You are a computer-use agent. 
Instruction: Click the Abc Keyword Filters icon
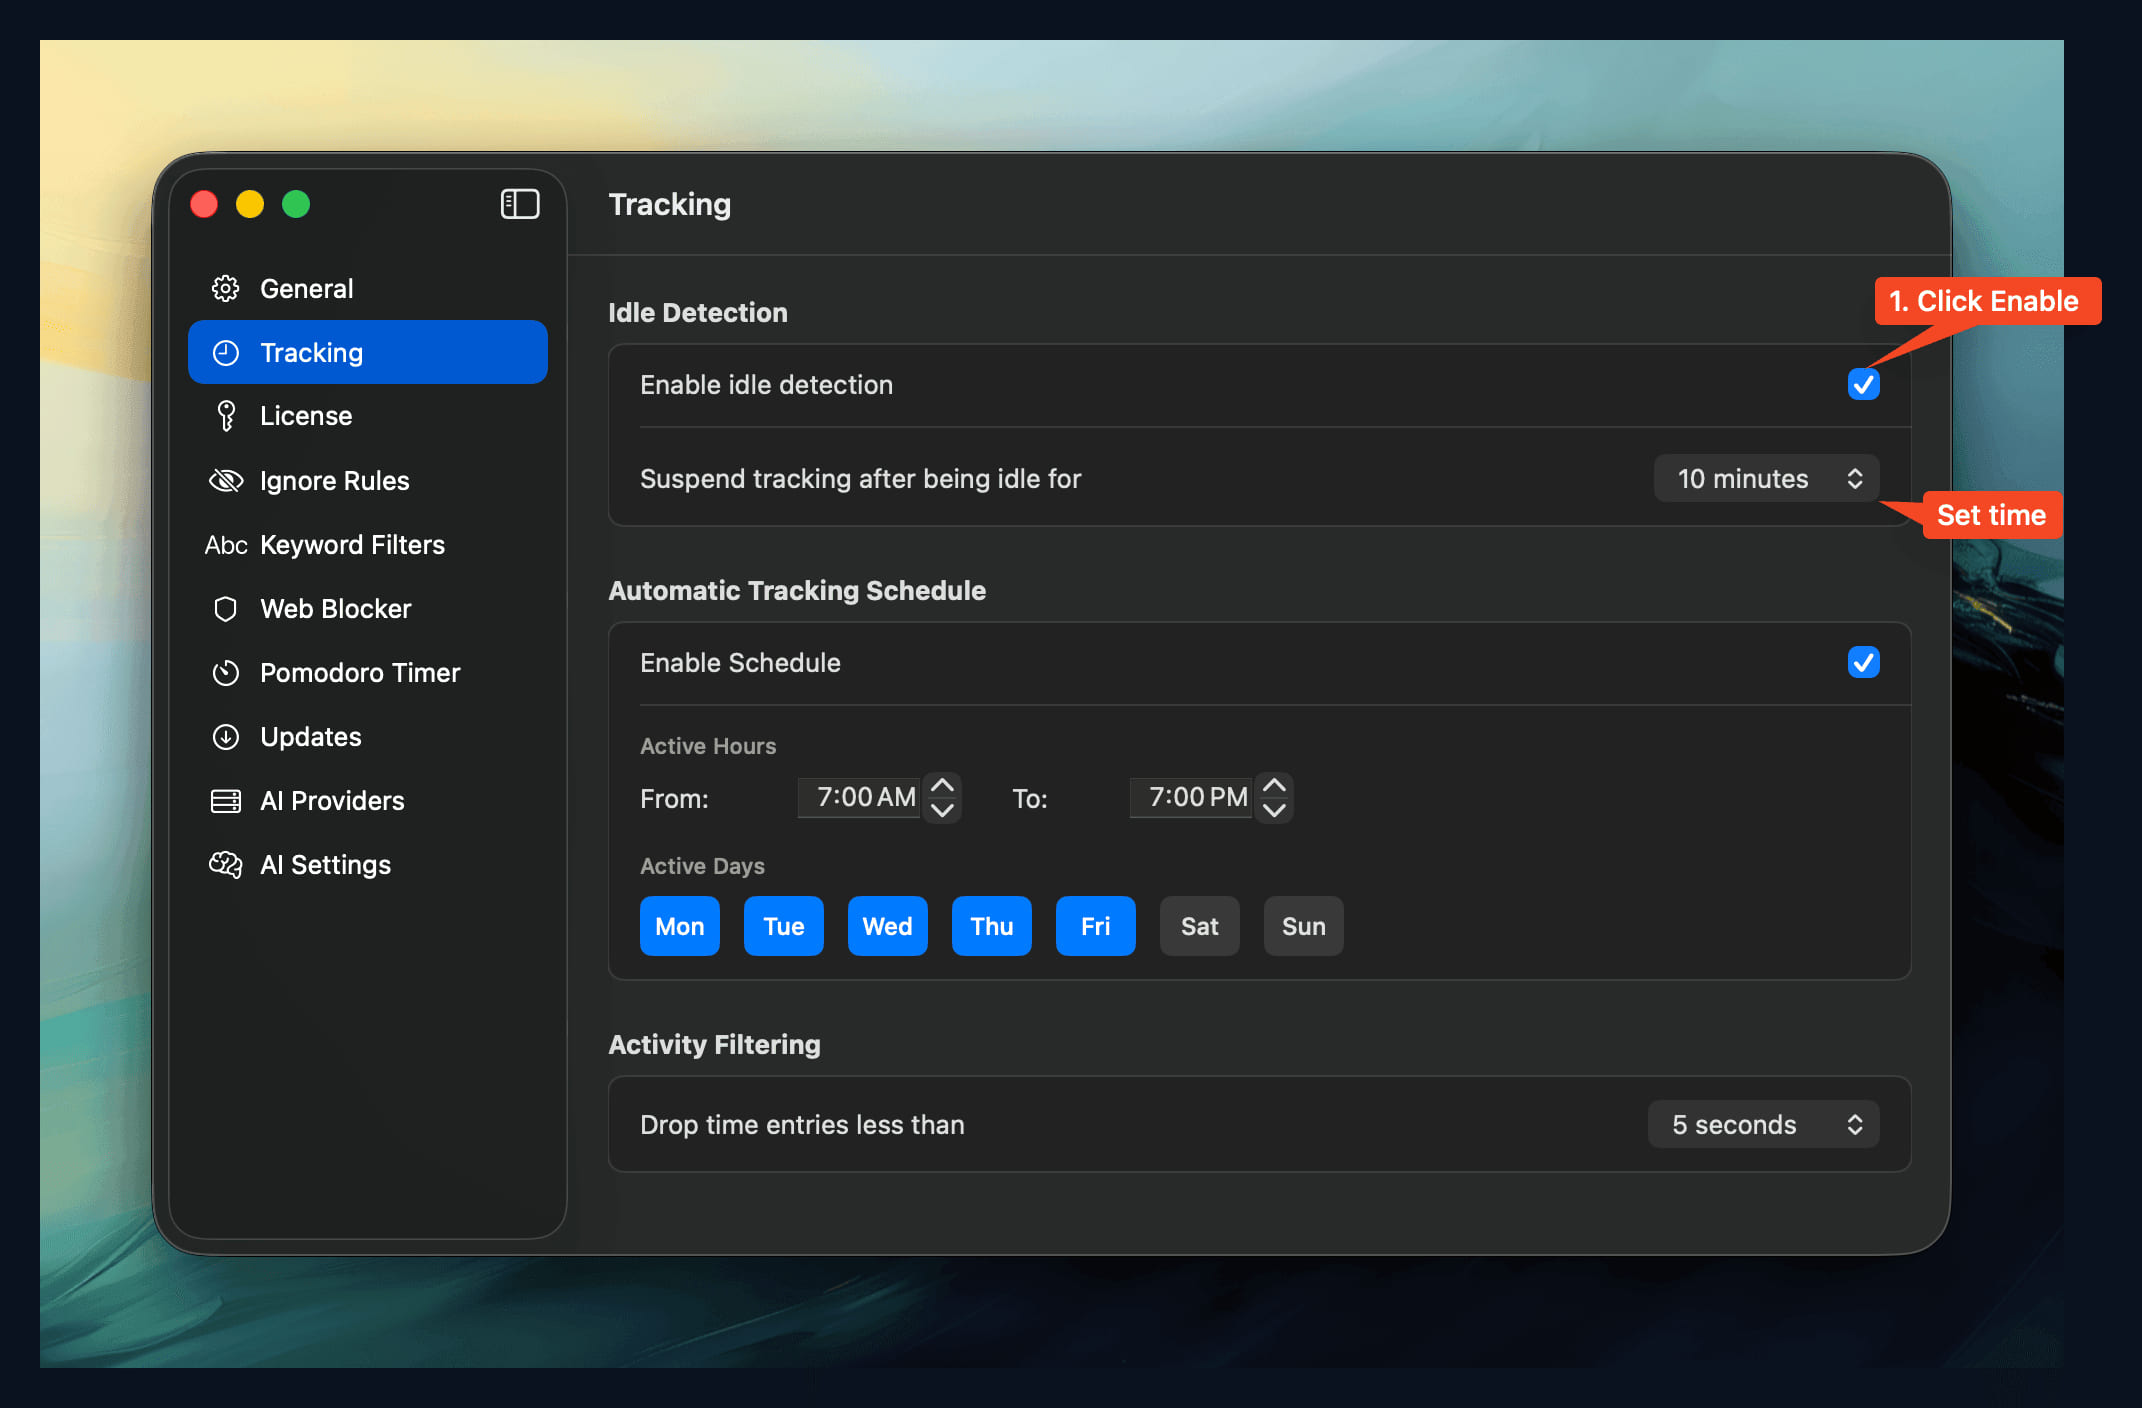click(226, 545)
